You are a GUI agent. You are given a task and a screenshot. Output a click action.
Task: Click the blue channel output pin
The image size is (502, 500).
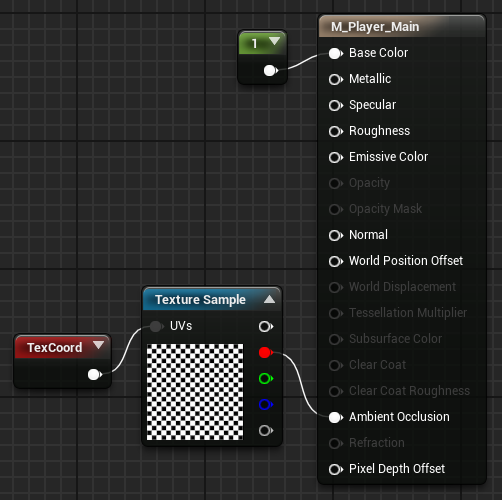pyautogui.click(x=266, y=405)
